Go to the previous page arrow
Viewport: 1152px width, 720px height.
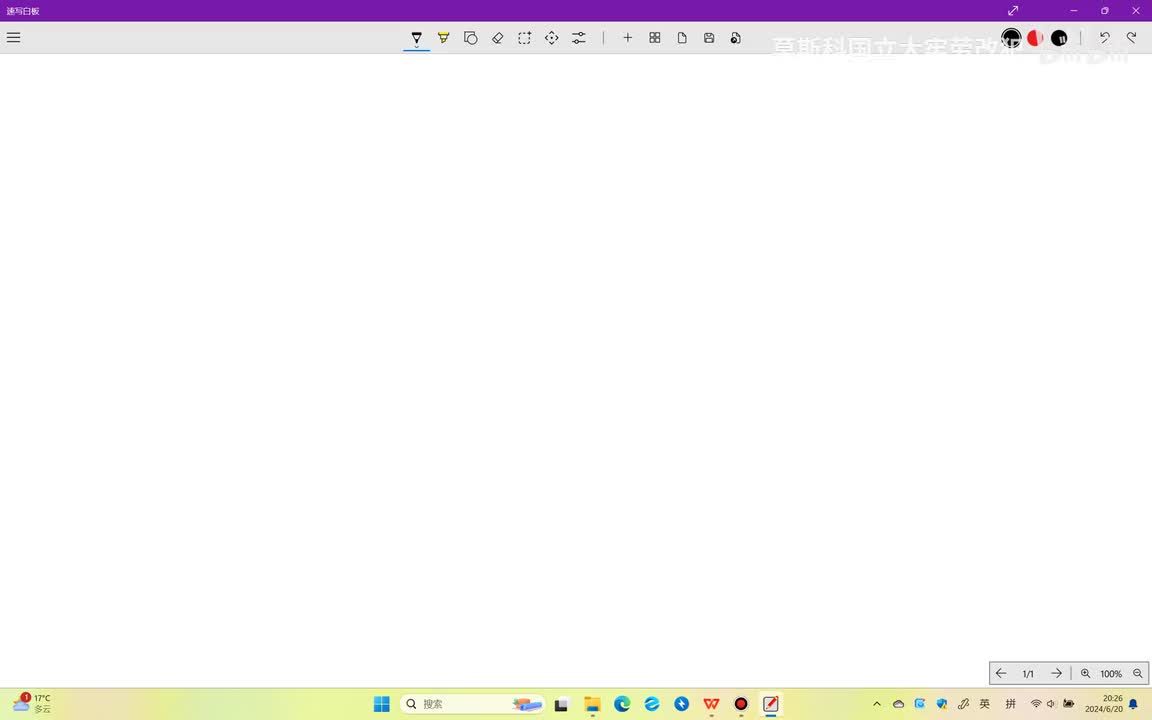click(x=1001, y=673)
